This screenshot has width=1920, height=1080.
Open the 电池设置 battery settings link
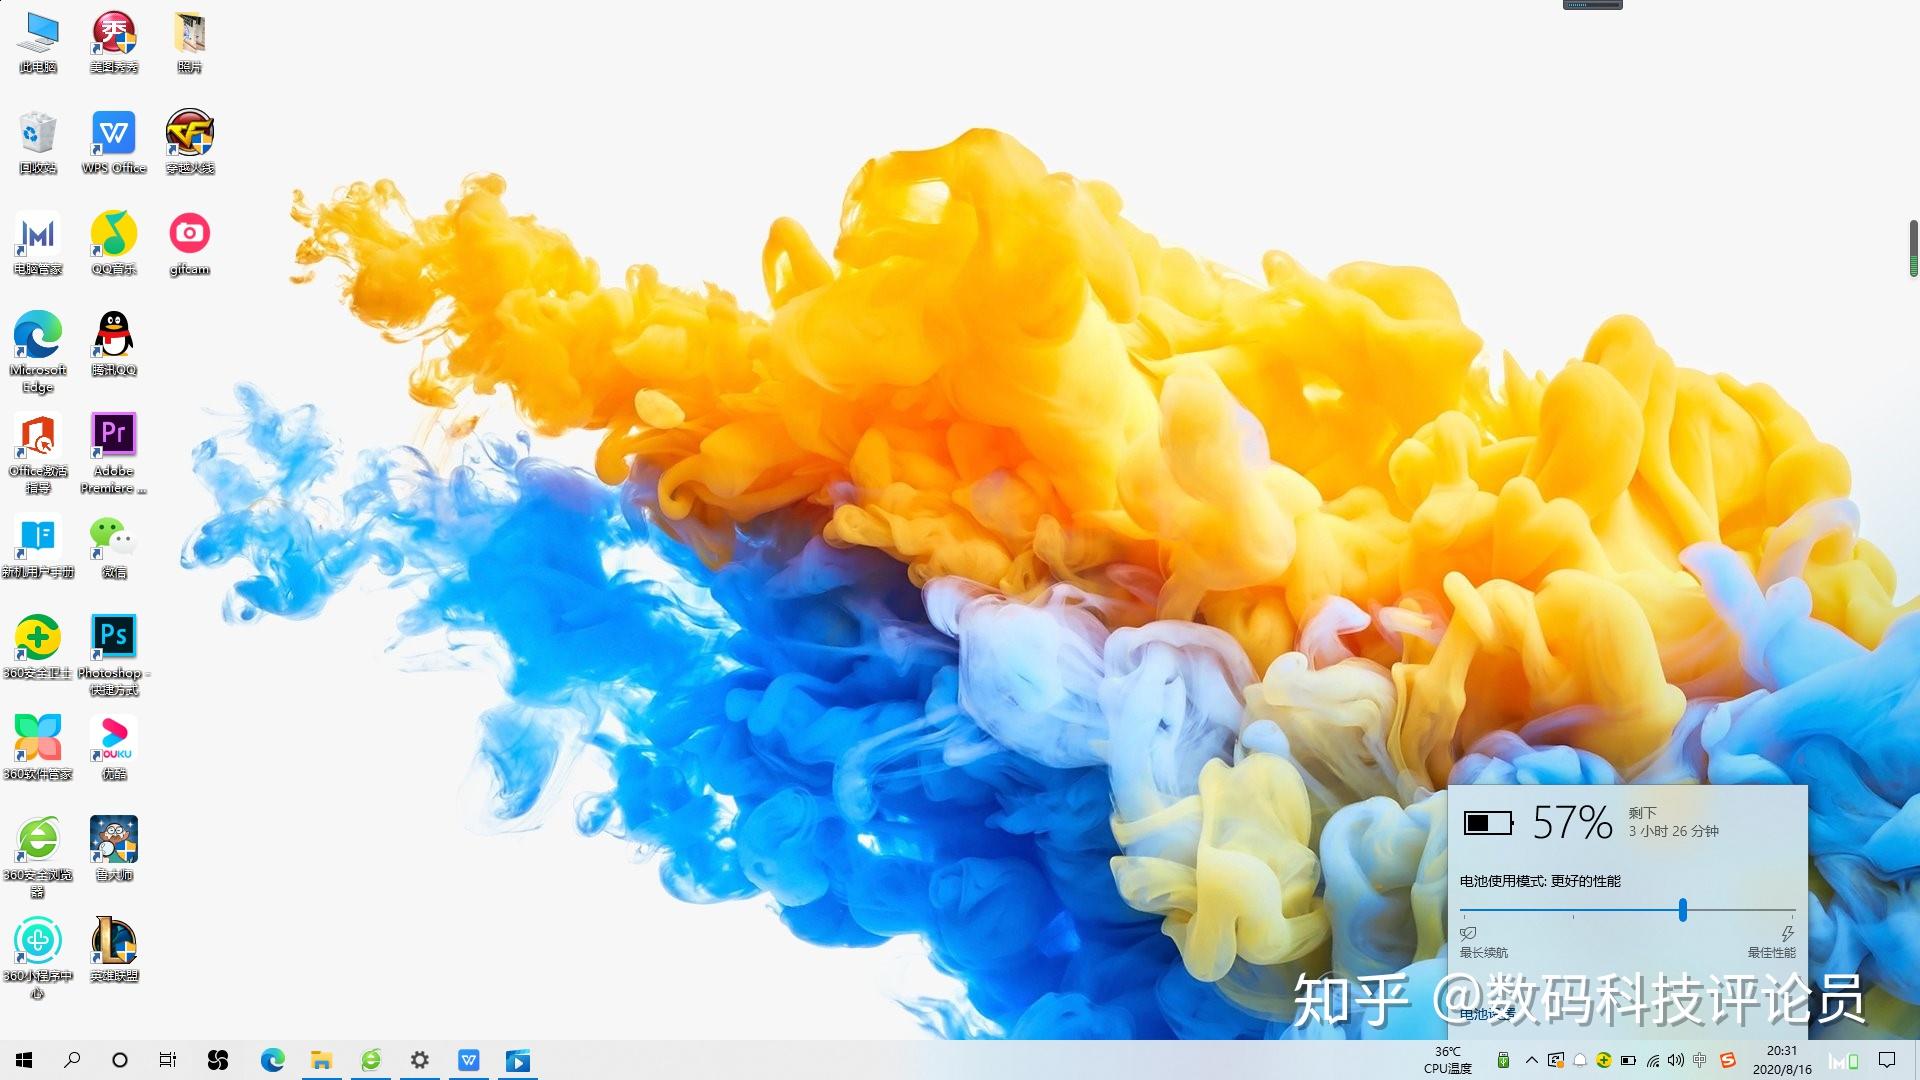1488,1014
